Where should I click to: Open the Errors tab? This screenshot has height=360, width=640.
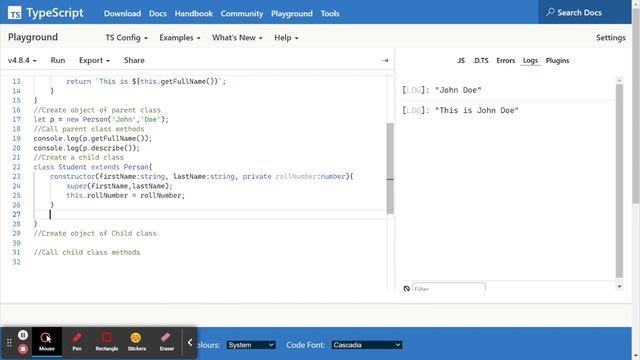505,60
